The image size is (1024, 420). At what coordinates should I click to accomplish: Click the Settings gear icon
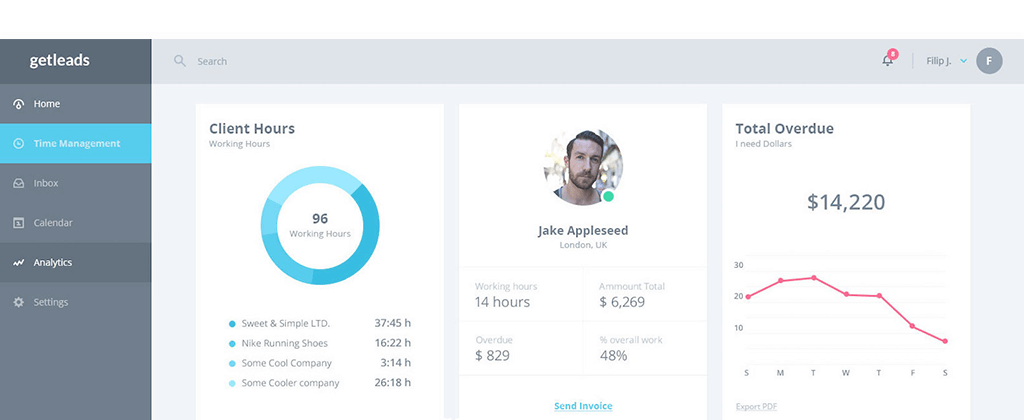[x=18, y=302]
